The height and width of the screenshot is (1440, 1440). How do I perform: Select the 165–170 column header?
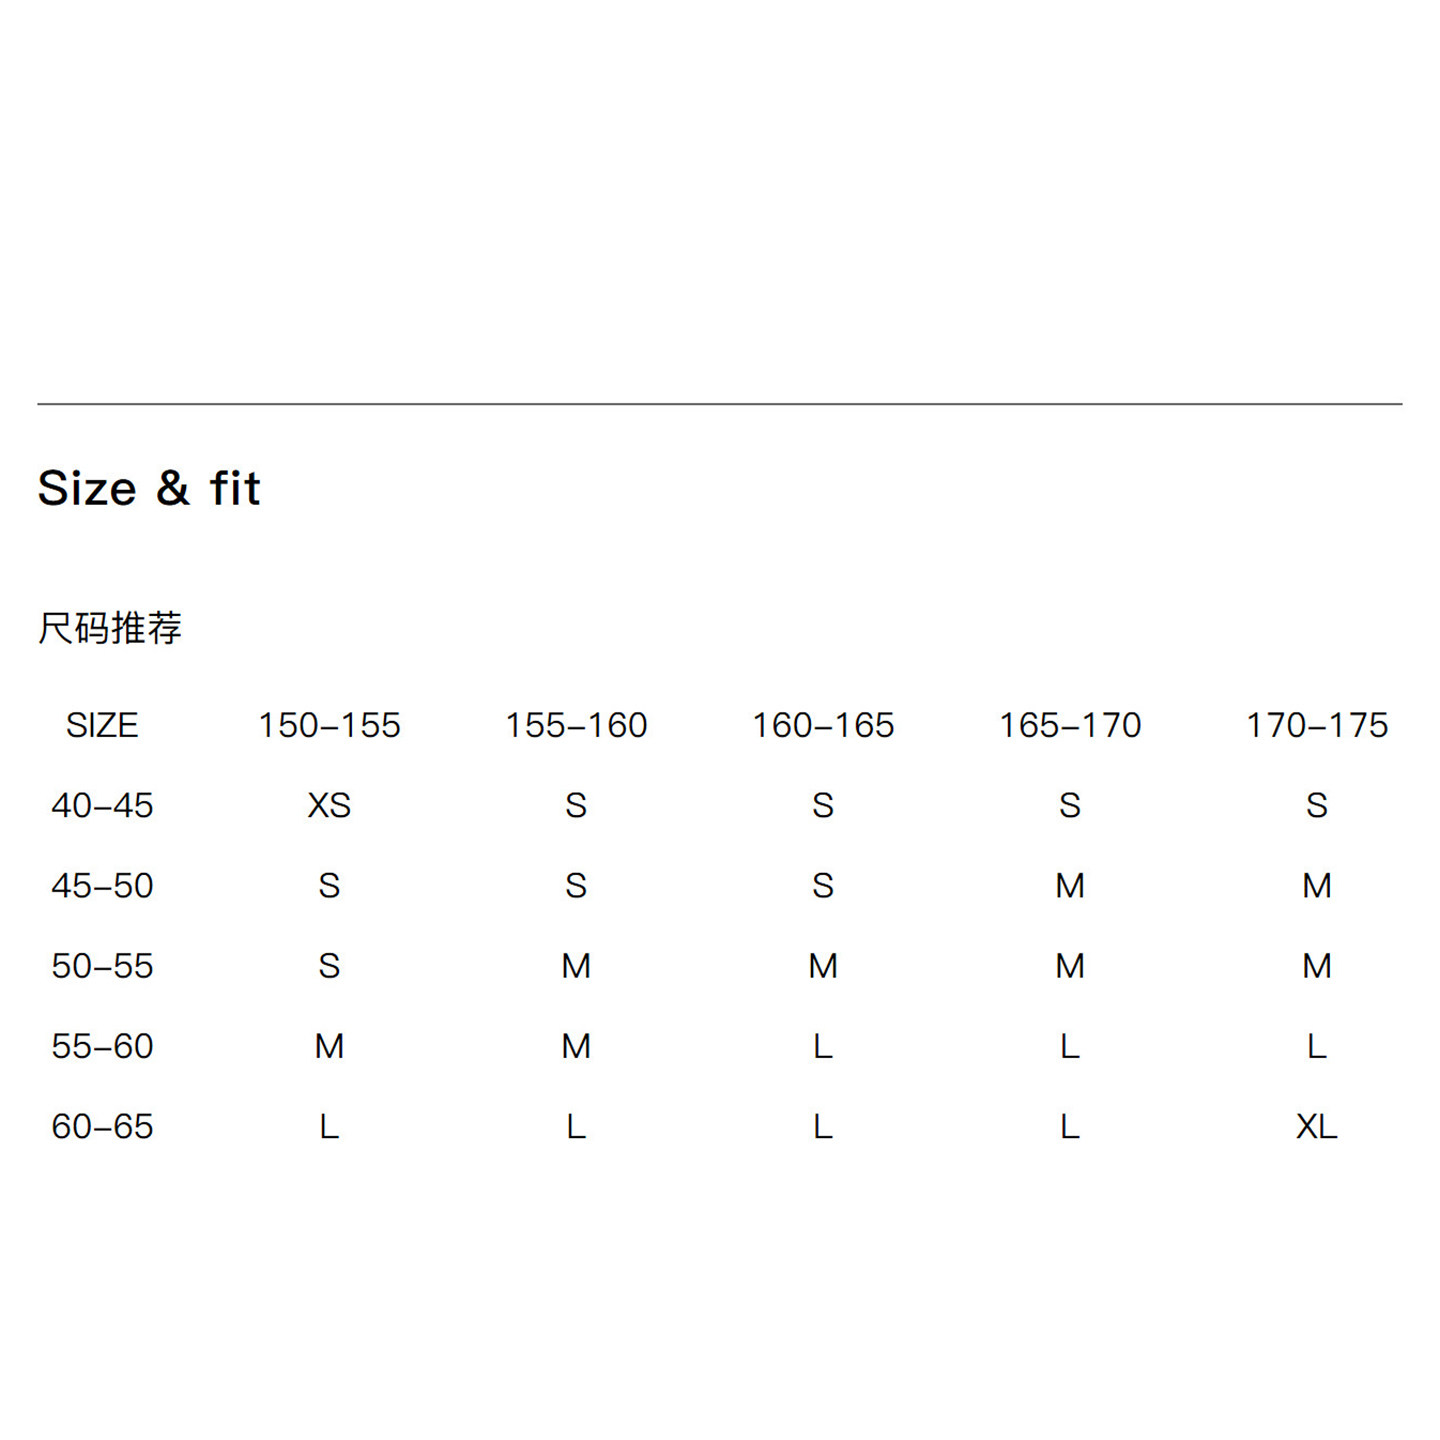point(1070,725)
